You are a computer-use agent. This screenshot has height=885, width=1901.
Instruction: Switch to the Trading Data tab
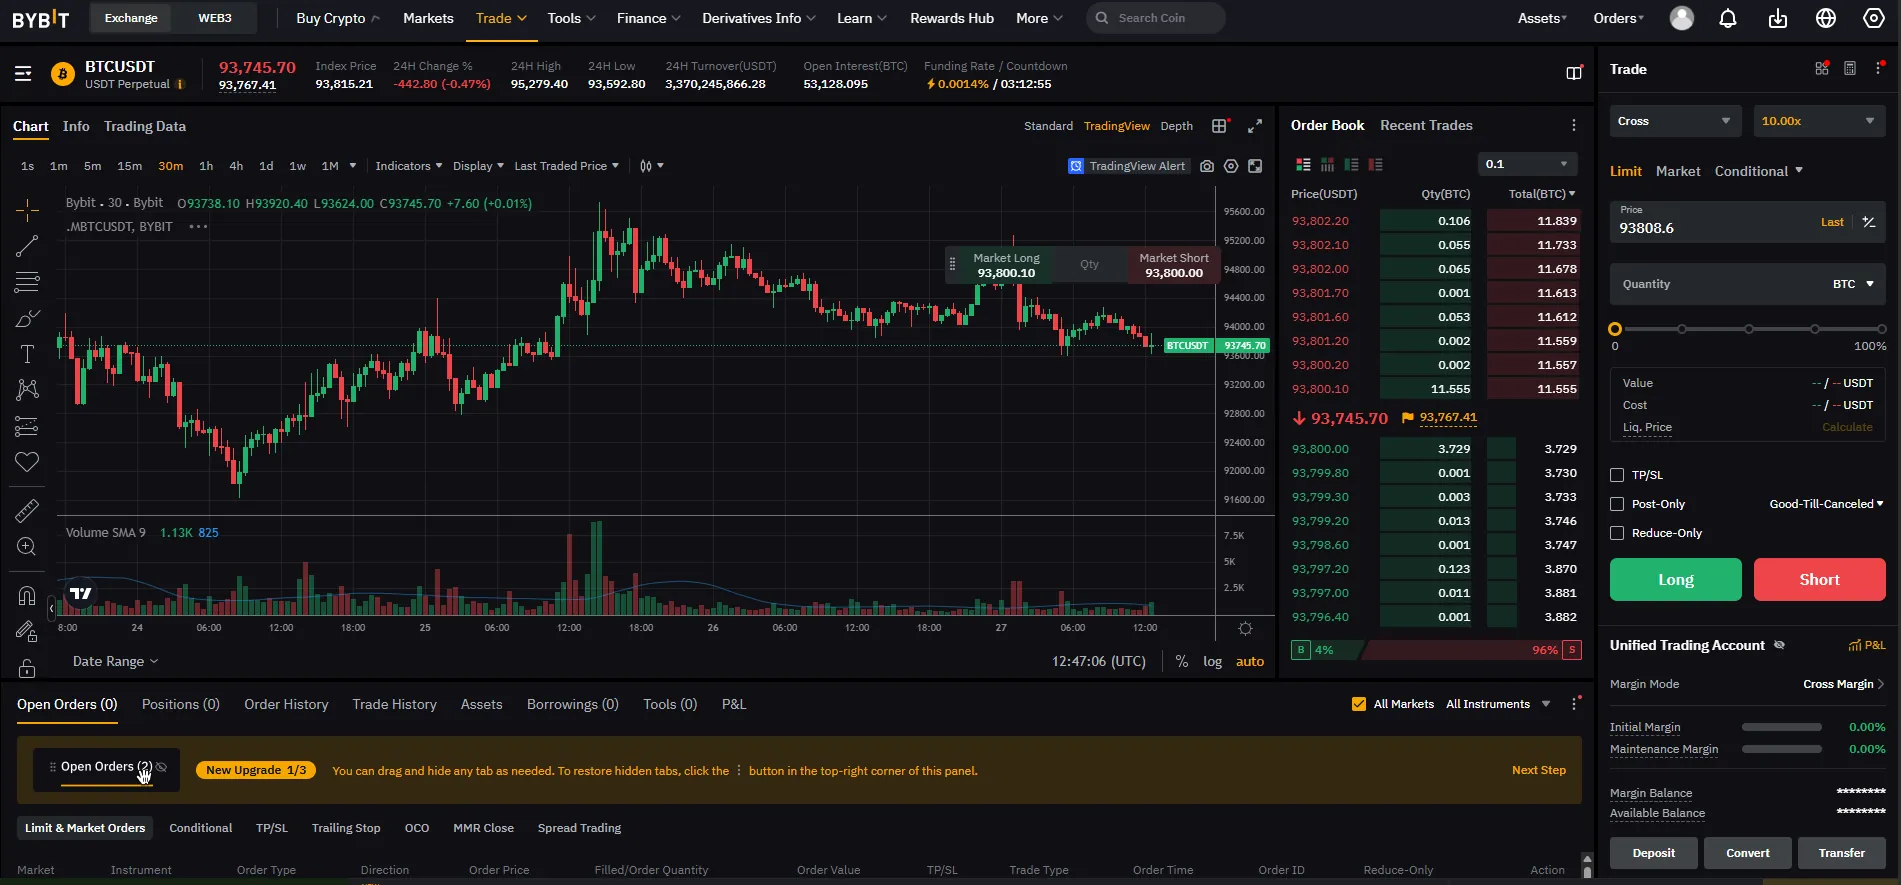[x=145, y=126]
